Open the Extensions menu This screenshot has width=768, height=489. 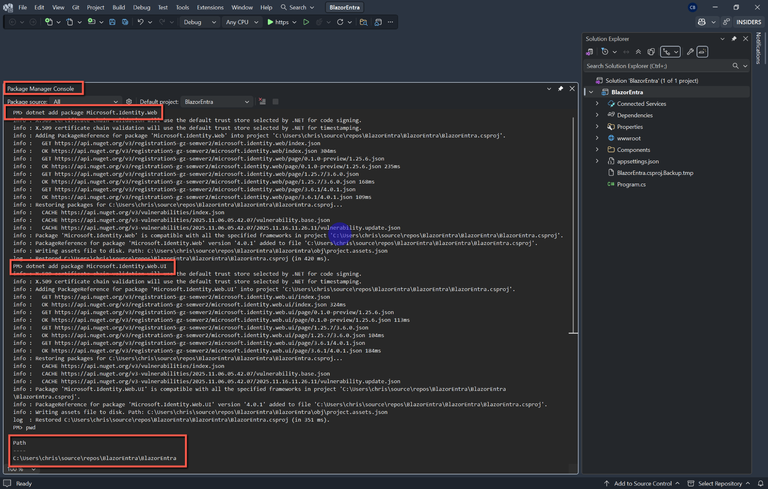(210, 7)
